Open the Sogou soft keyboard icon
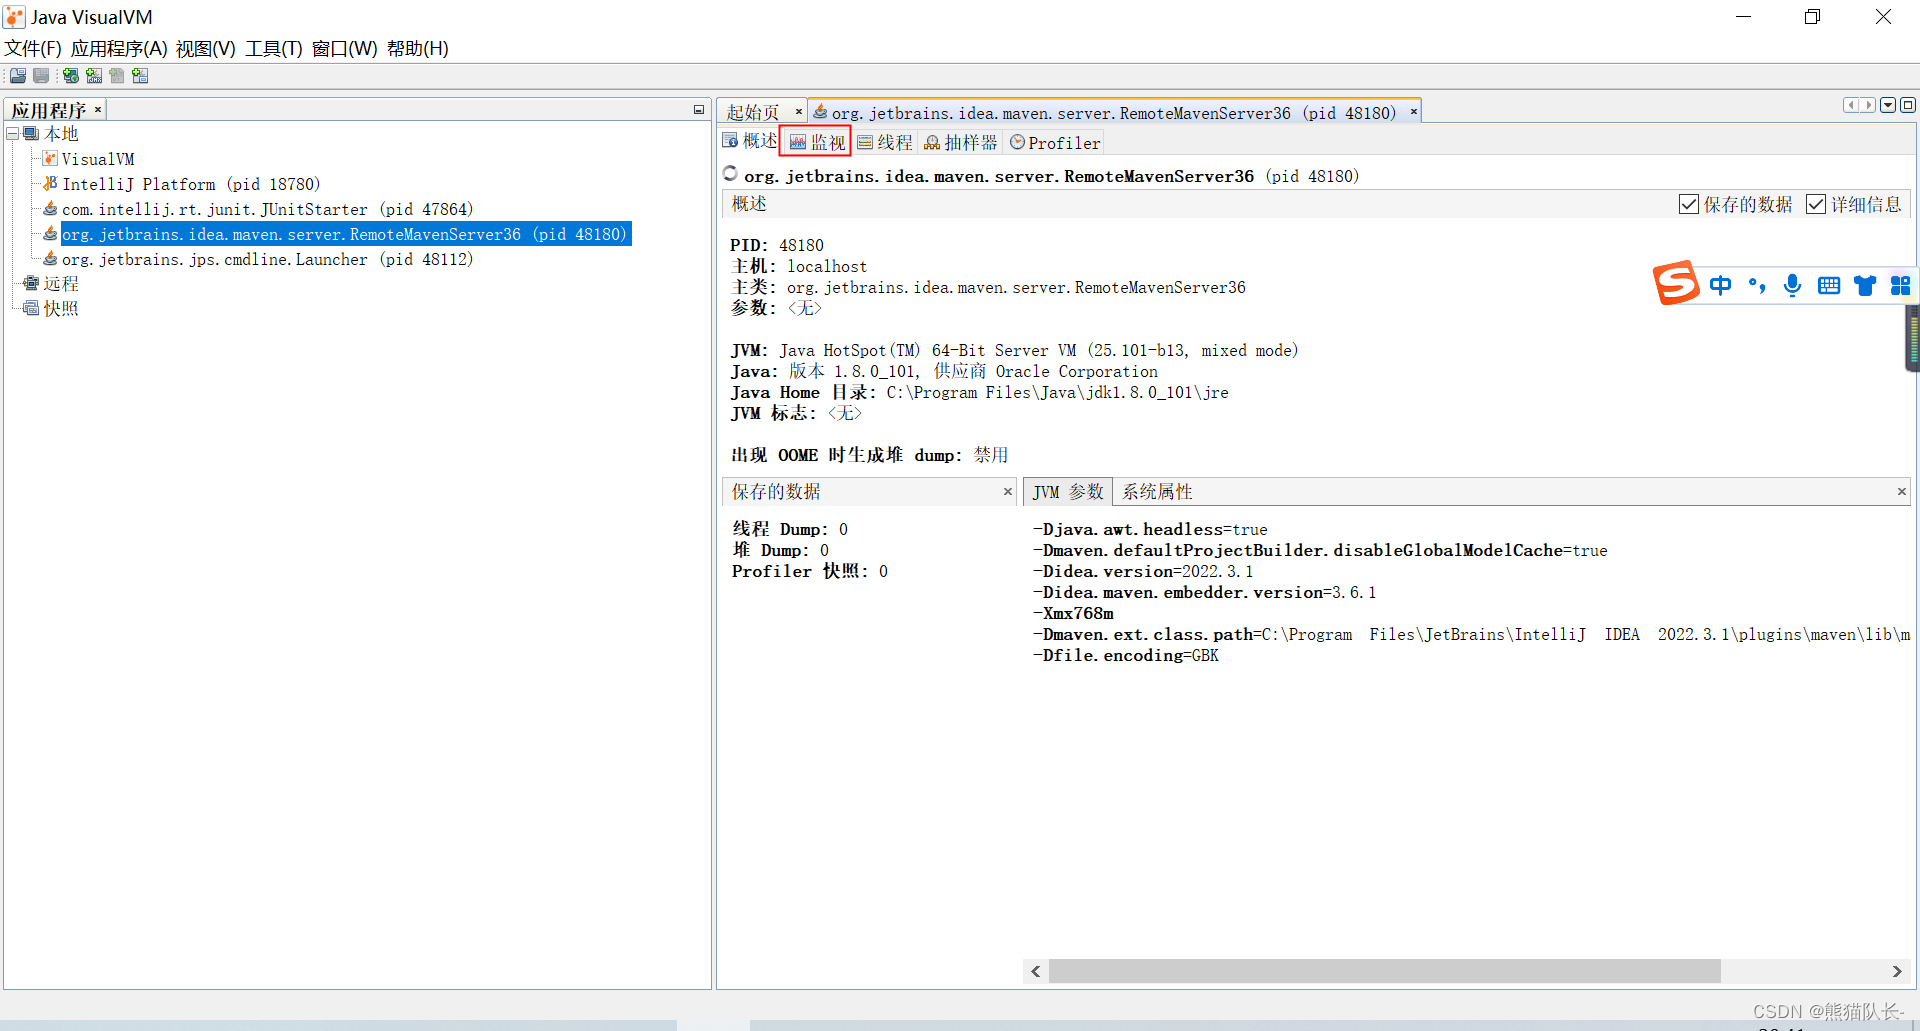The width and height of the screenshot is (1920, 1031). click(x=1829, y=286)
